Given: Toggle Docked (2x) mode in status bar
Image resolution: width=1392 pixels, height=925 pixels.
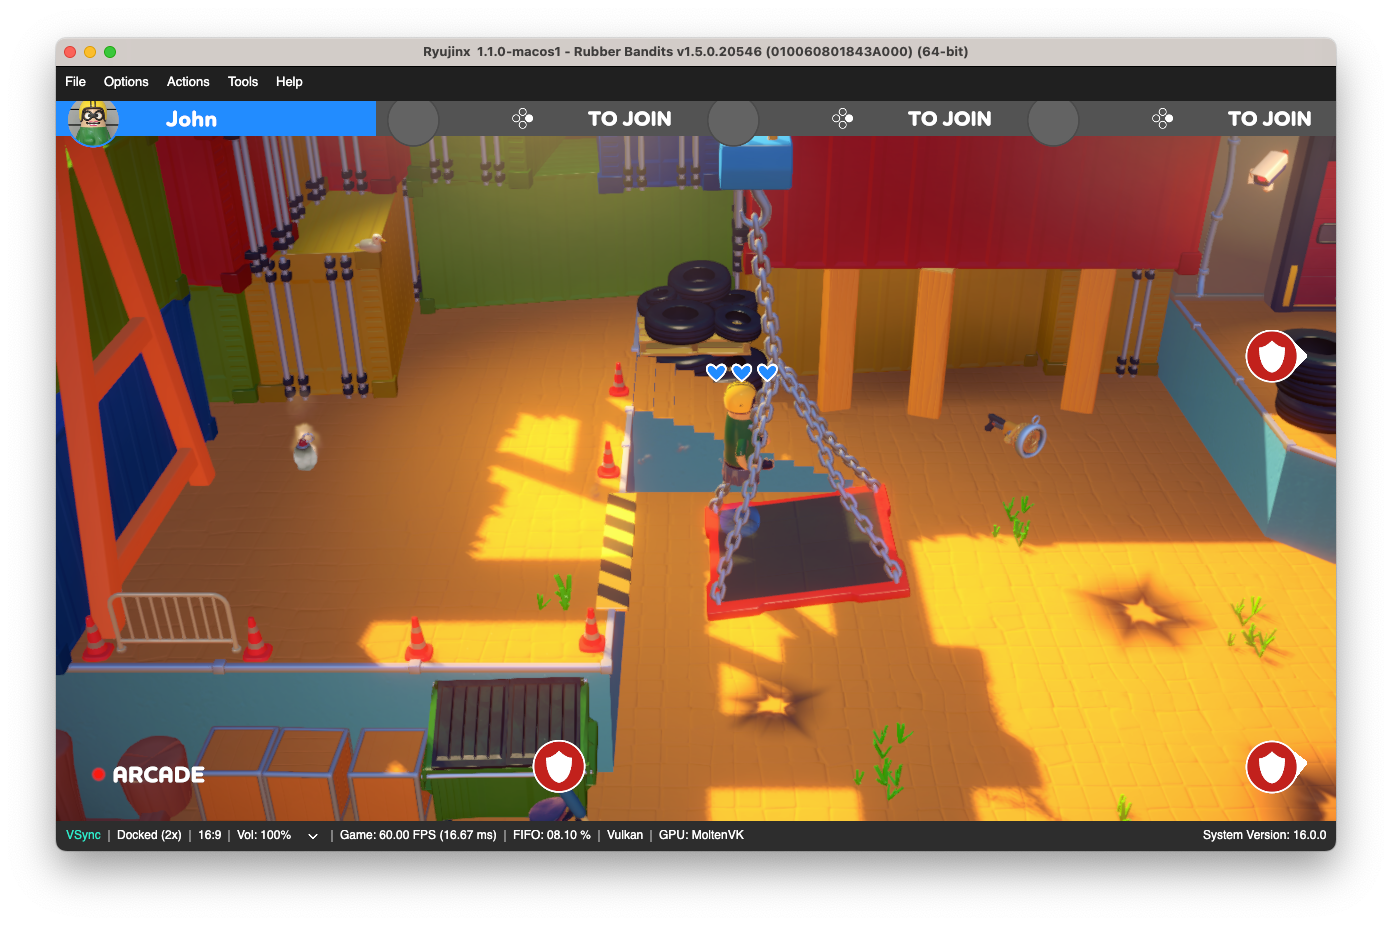Looking at the screenshot, I should pos(149,835).
